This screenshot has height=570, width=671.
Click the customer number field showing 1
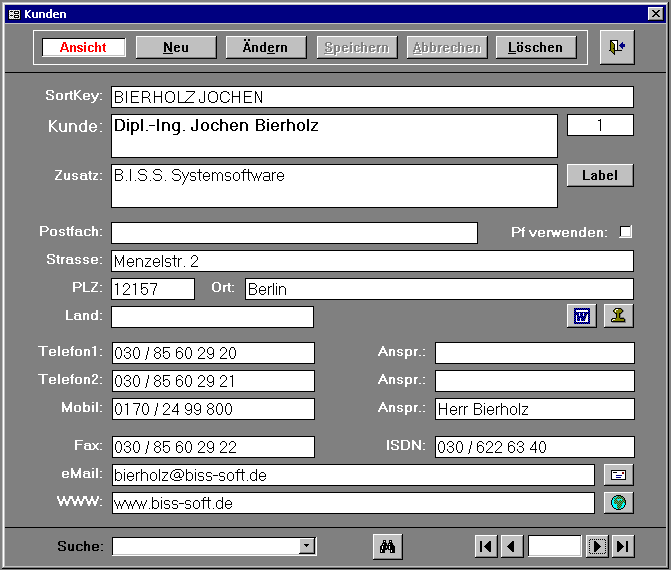[600, 125]
